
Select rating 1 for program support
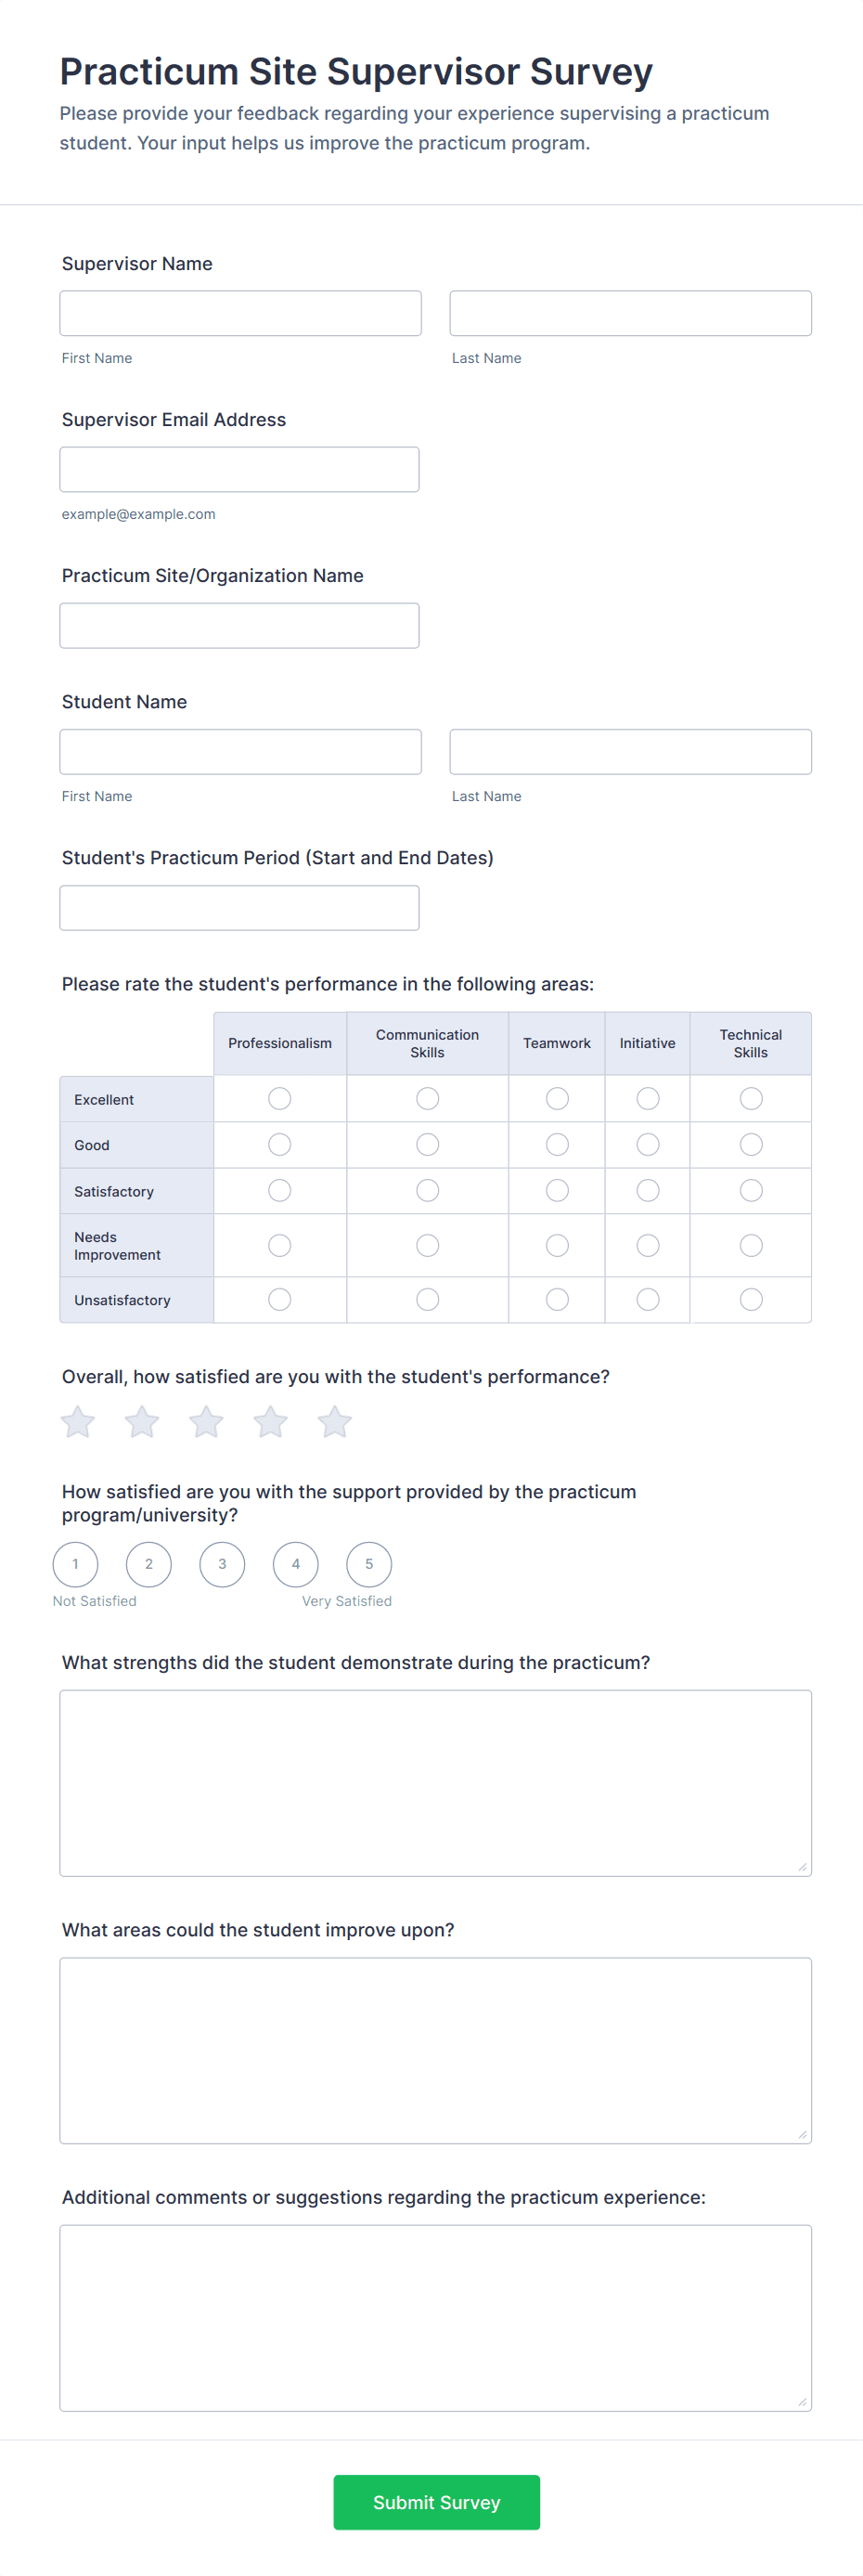click(x=76, y=1564)
